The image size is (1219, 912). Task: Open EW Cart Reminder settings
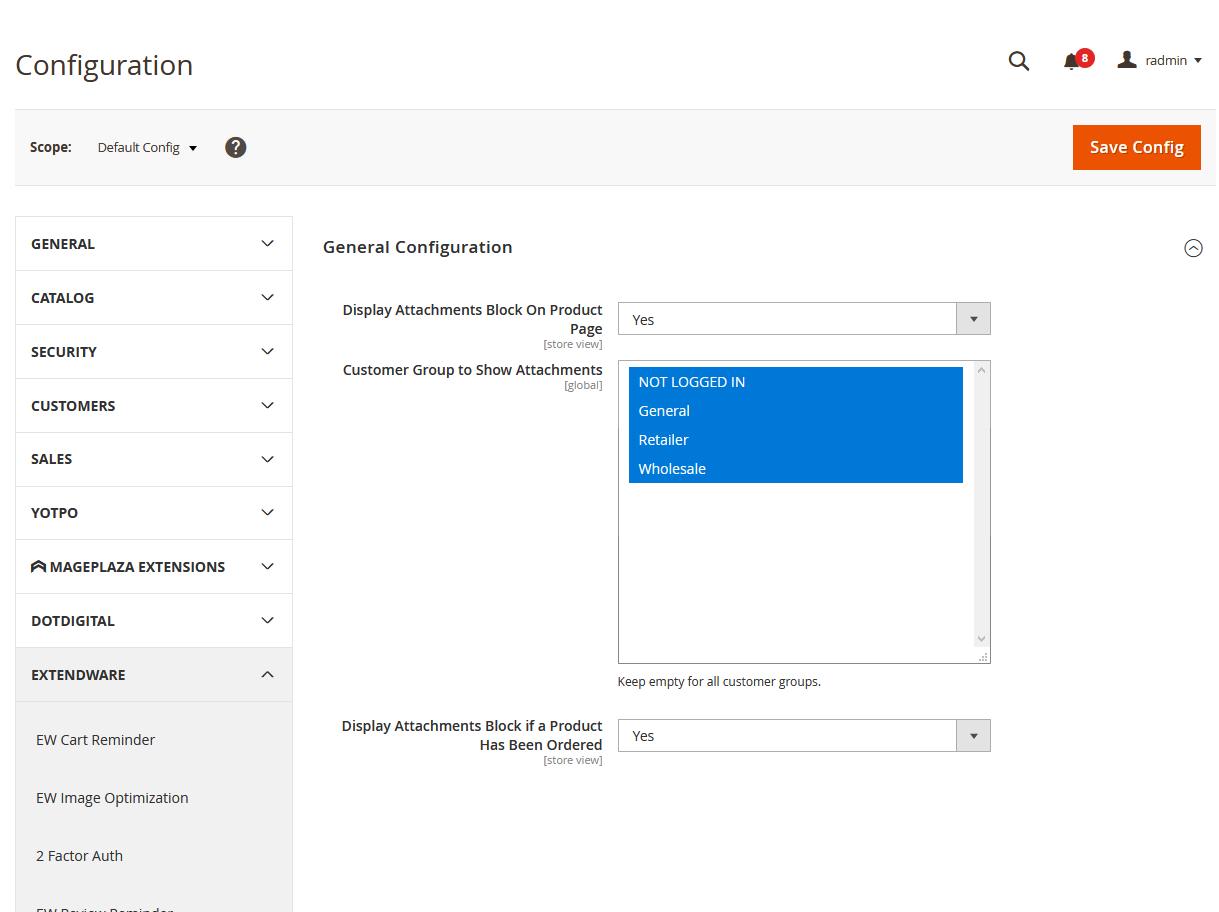click(95, 740)
